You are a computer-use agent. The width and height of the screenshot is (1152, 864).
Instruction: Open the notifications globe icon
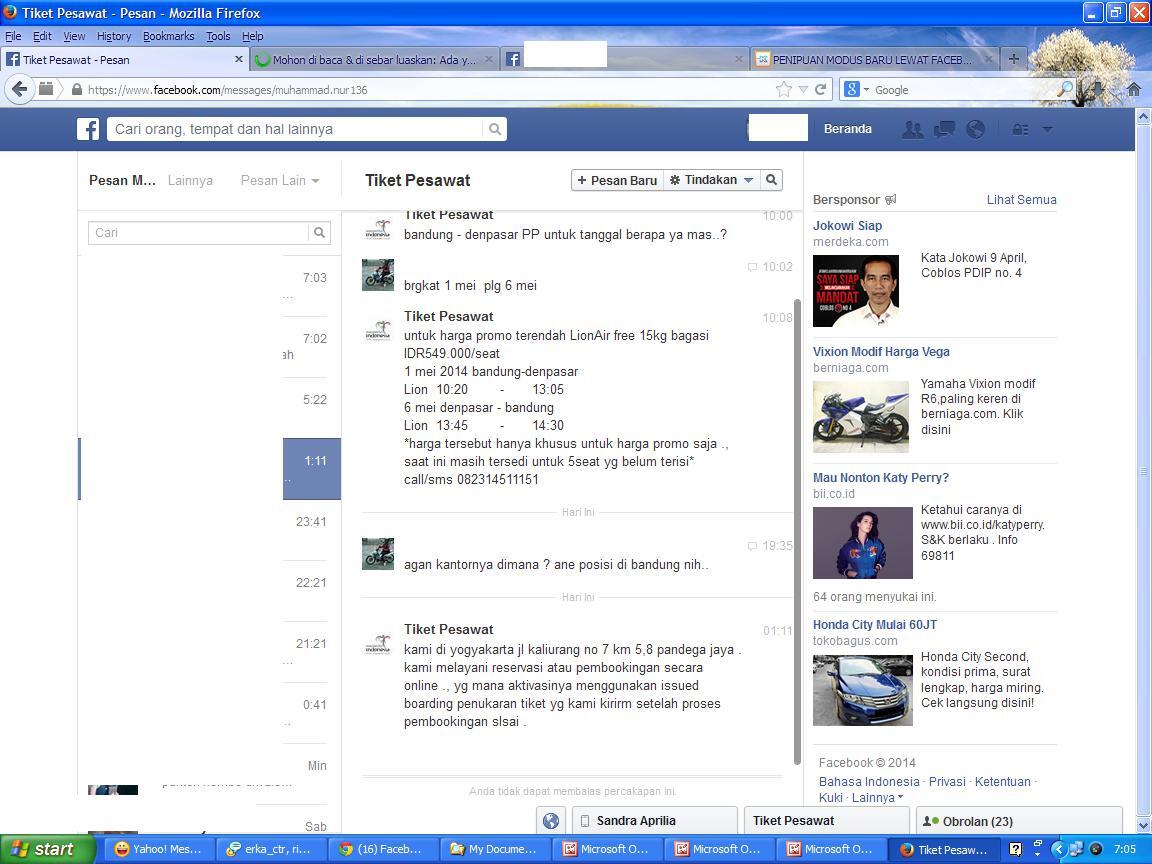click(976, 129)
